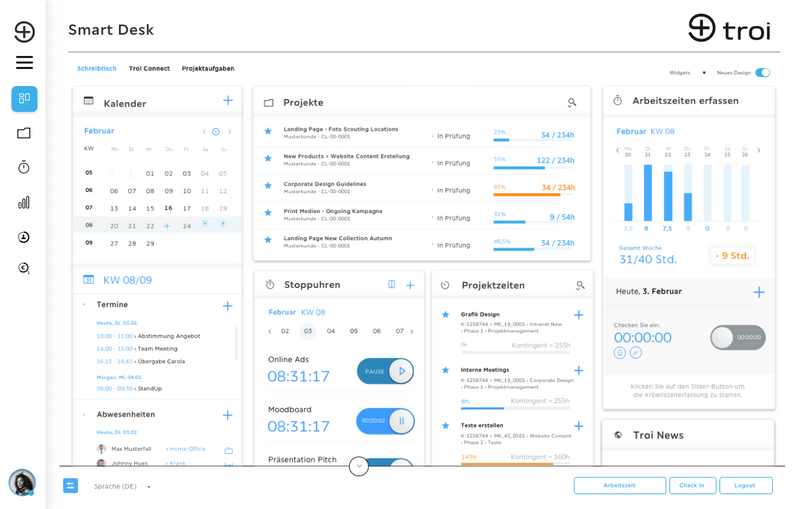Unstar Landing Page - Foto Scouting Locations
Image resolution: width=800 pixels, height=509 pixels.
268,132
